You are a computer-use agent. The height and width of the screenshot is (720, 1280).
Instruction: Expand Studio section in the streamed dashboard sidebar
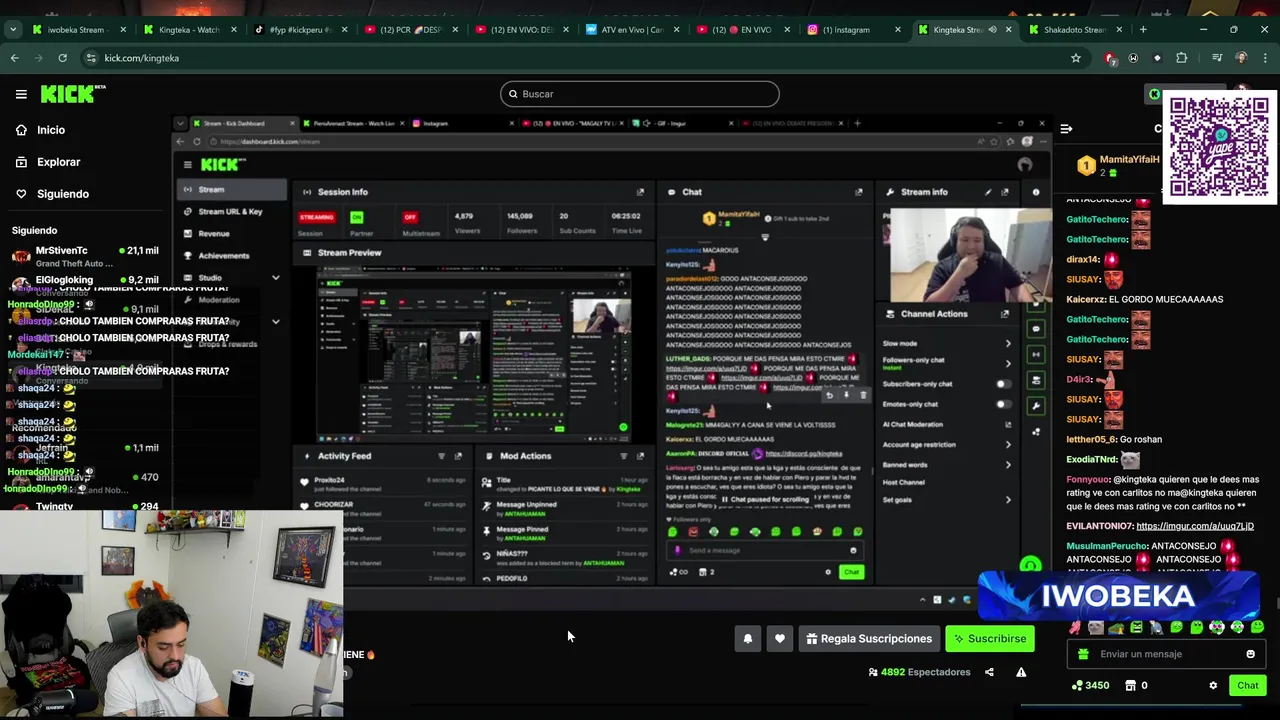click(x=275, y=278)
